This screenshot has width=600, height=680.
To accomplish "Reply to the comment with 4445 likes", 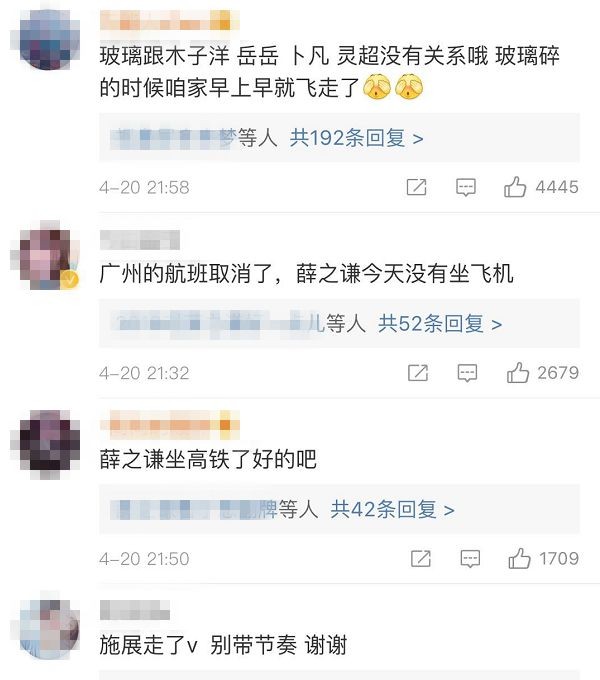I will 466,187.
